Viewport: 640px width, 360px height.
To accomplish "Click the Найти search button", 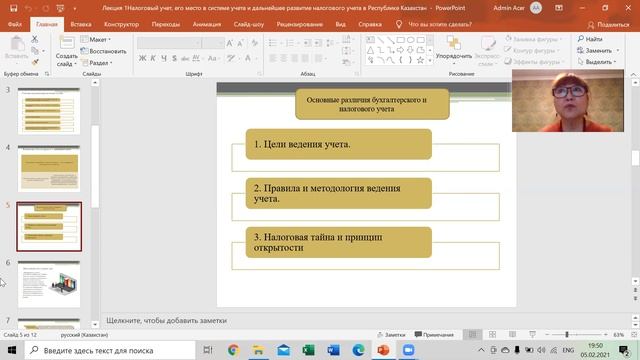I will click(590, 39).
